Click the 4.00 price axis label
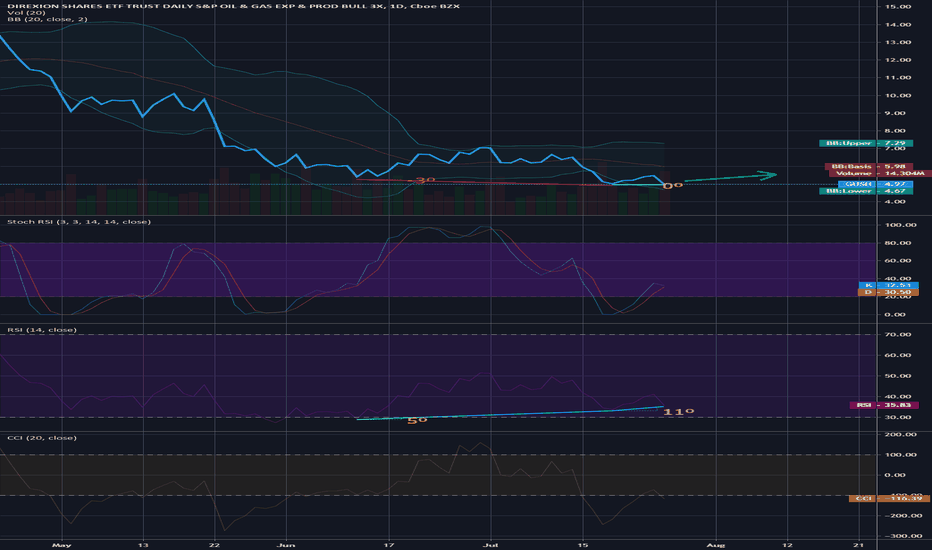Screen dimensions: 932x550 (x=895, y=202)
